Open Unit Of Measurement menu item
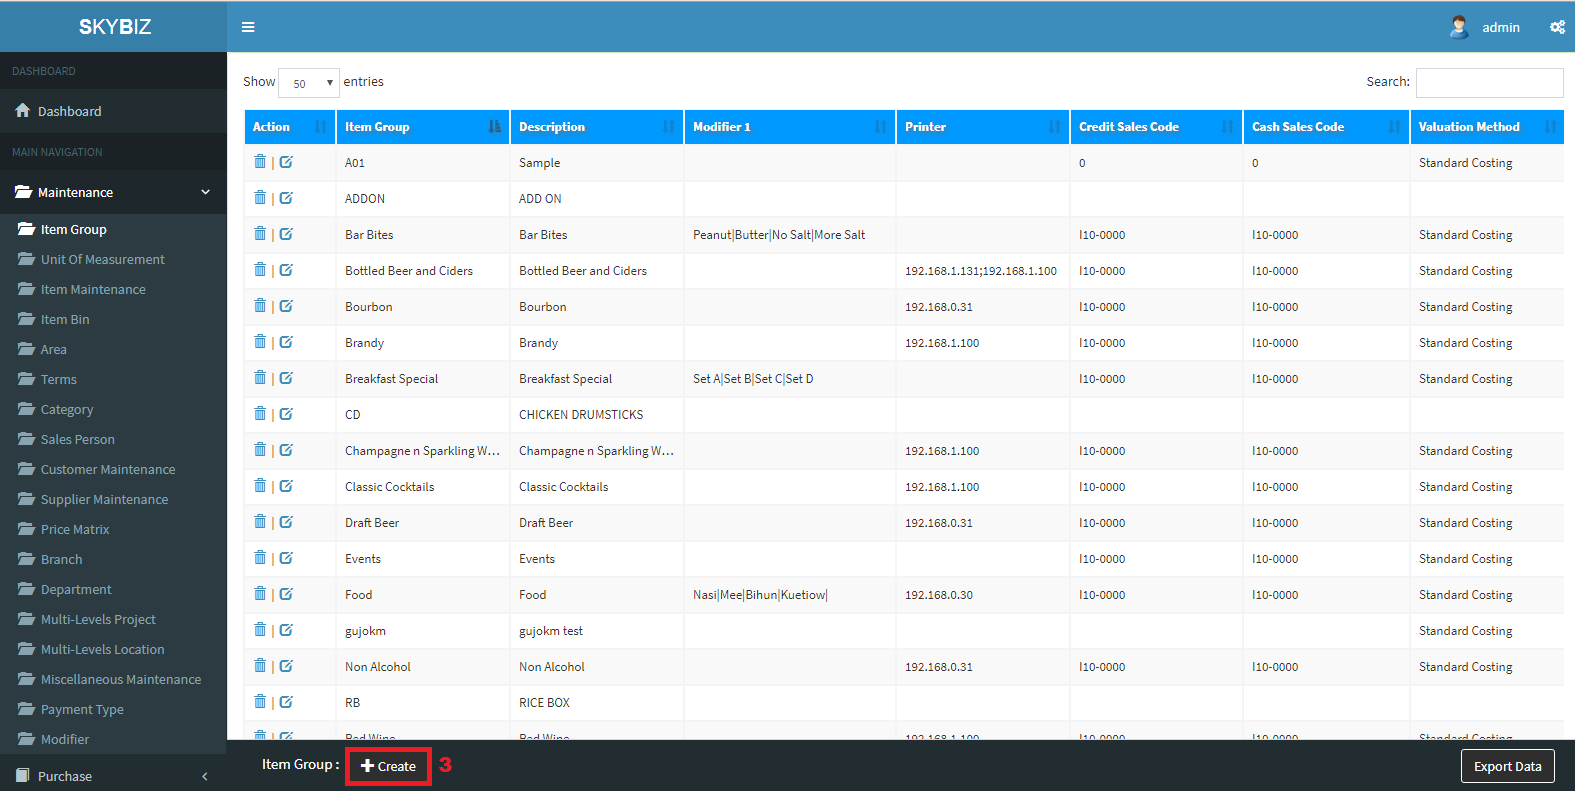The image size is (1575, 791). click(x=102, y=259)
